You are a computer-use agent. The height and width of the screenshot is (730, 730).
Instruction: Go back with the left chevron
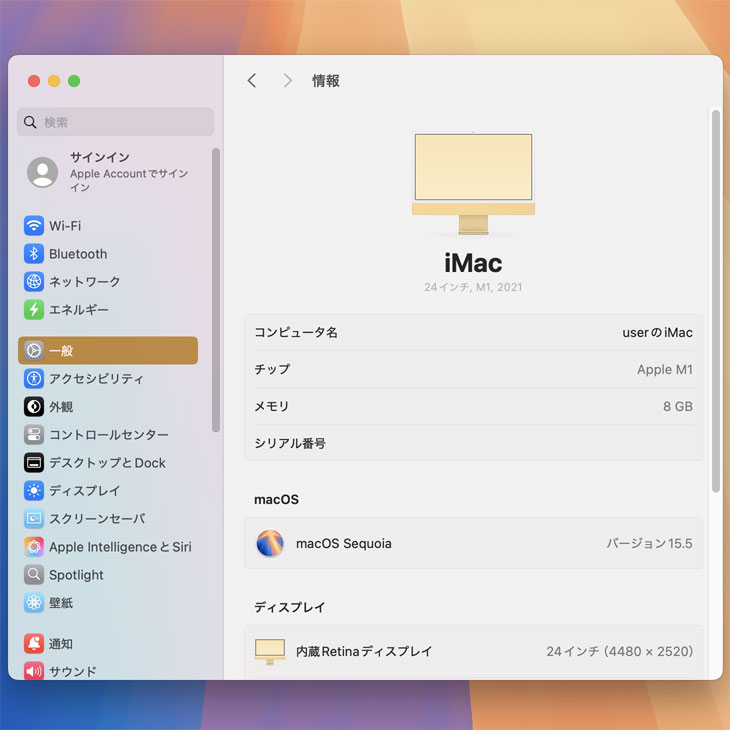[252, 81]
